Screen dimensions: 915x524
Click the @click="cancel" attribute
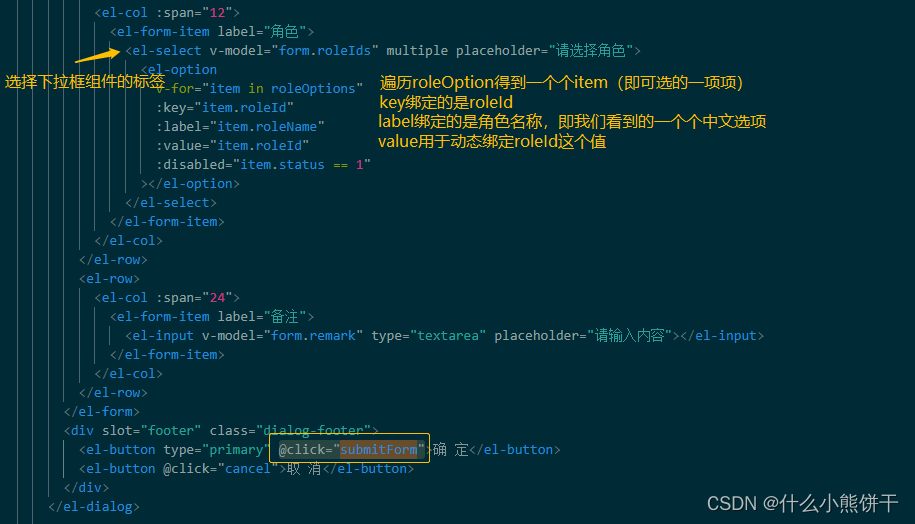tap(221, 469)
